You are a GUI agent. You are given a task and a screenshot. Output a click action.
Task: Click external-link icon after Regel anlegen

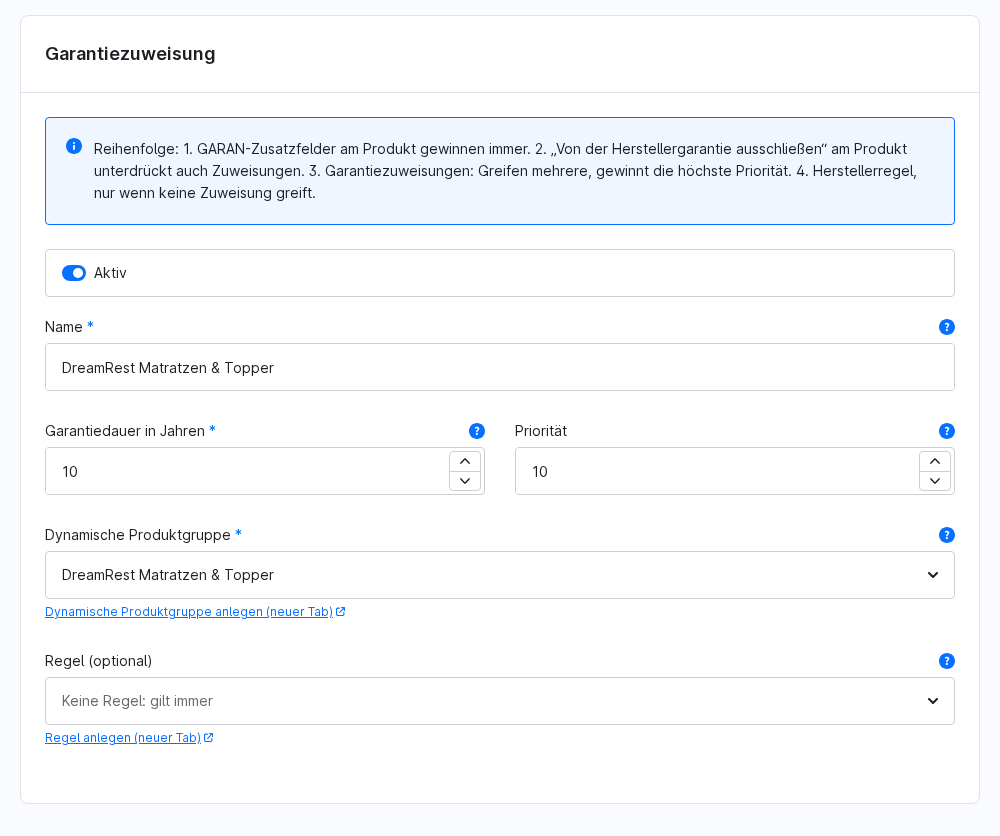209,738
